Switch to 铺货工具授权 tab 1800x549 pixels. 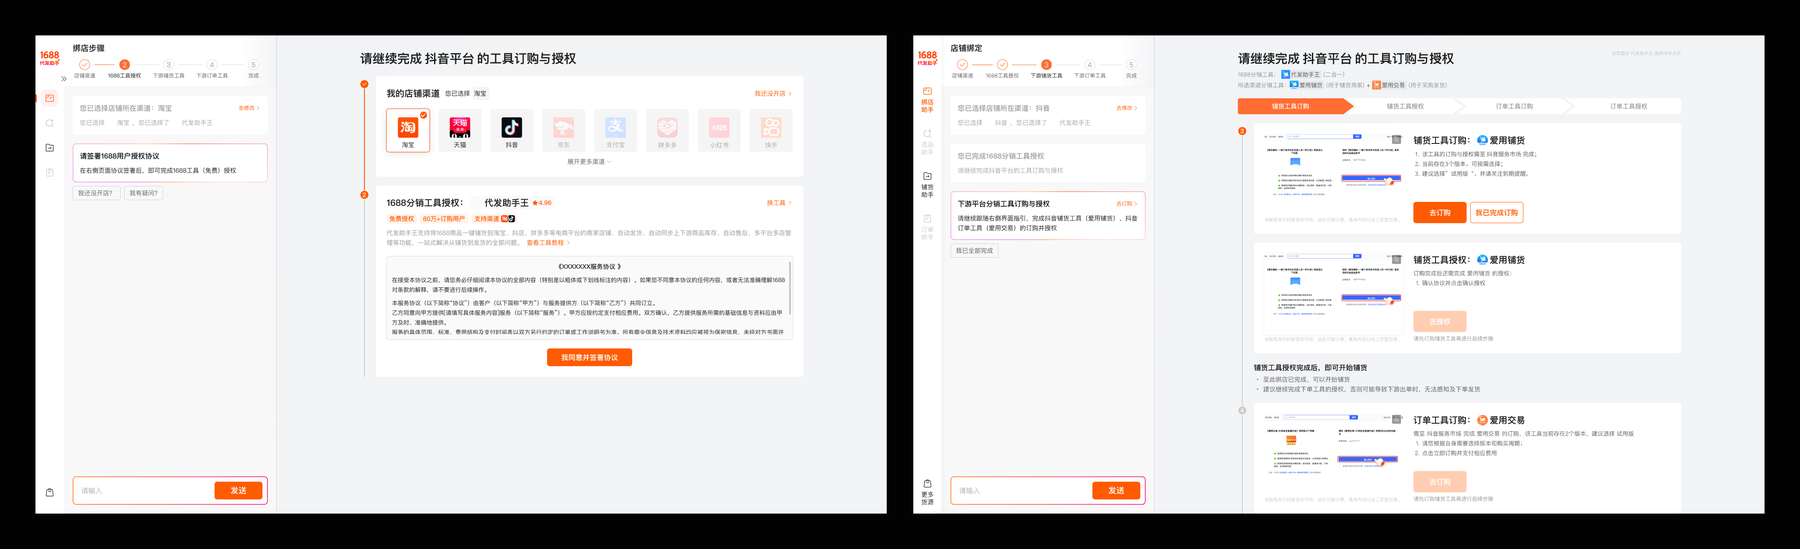(x=1405, y=106)
